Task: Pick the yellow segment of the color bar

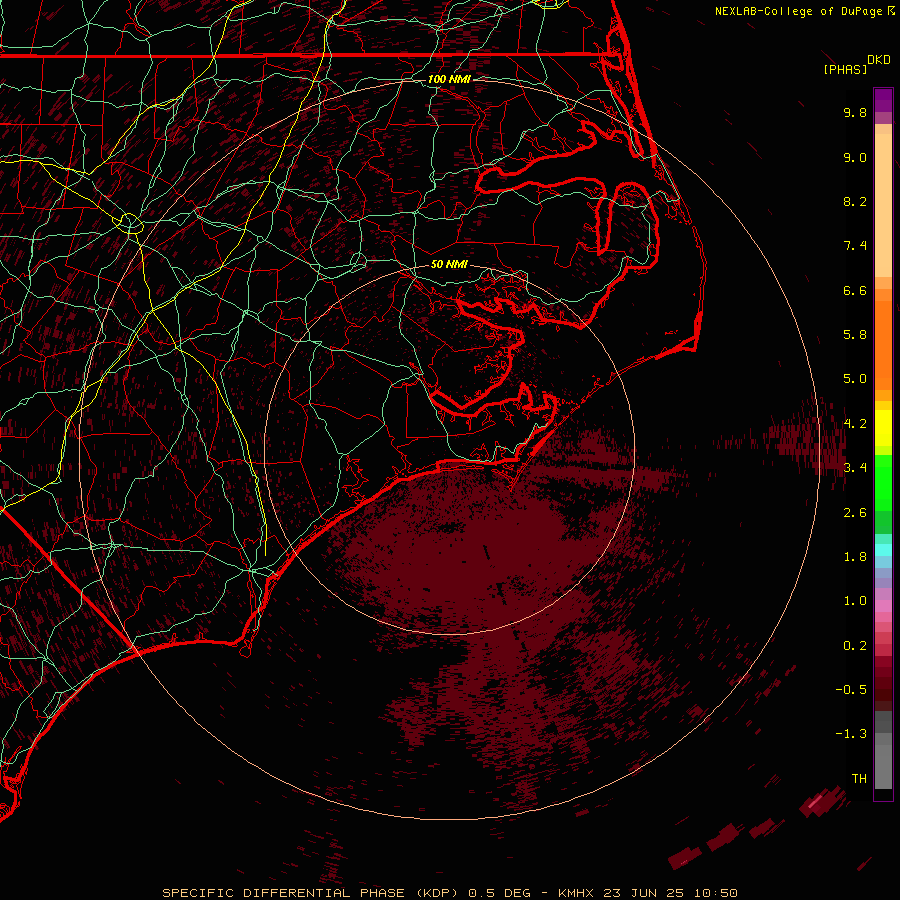Action: [x=883, y=428]
